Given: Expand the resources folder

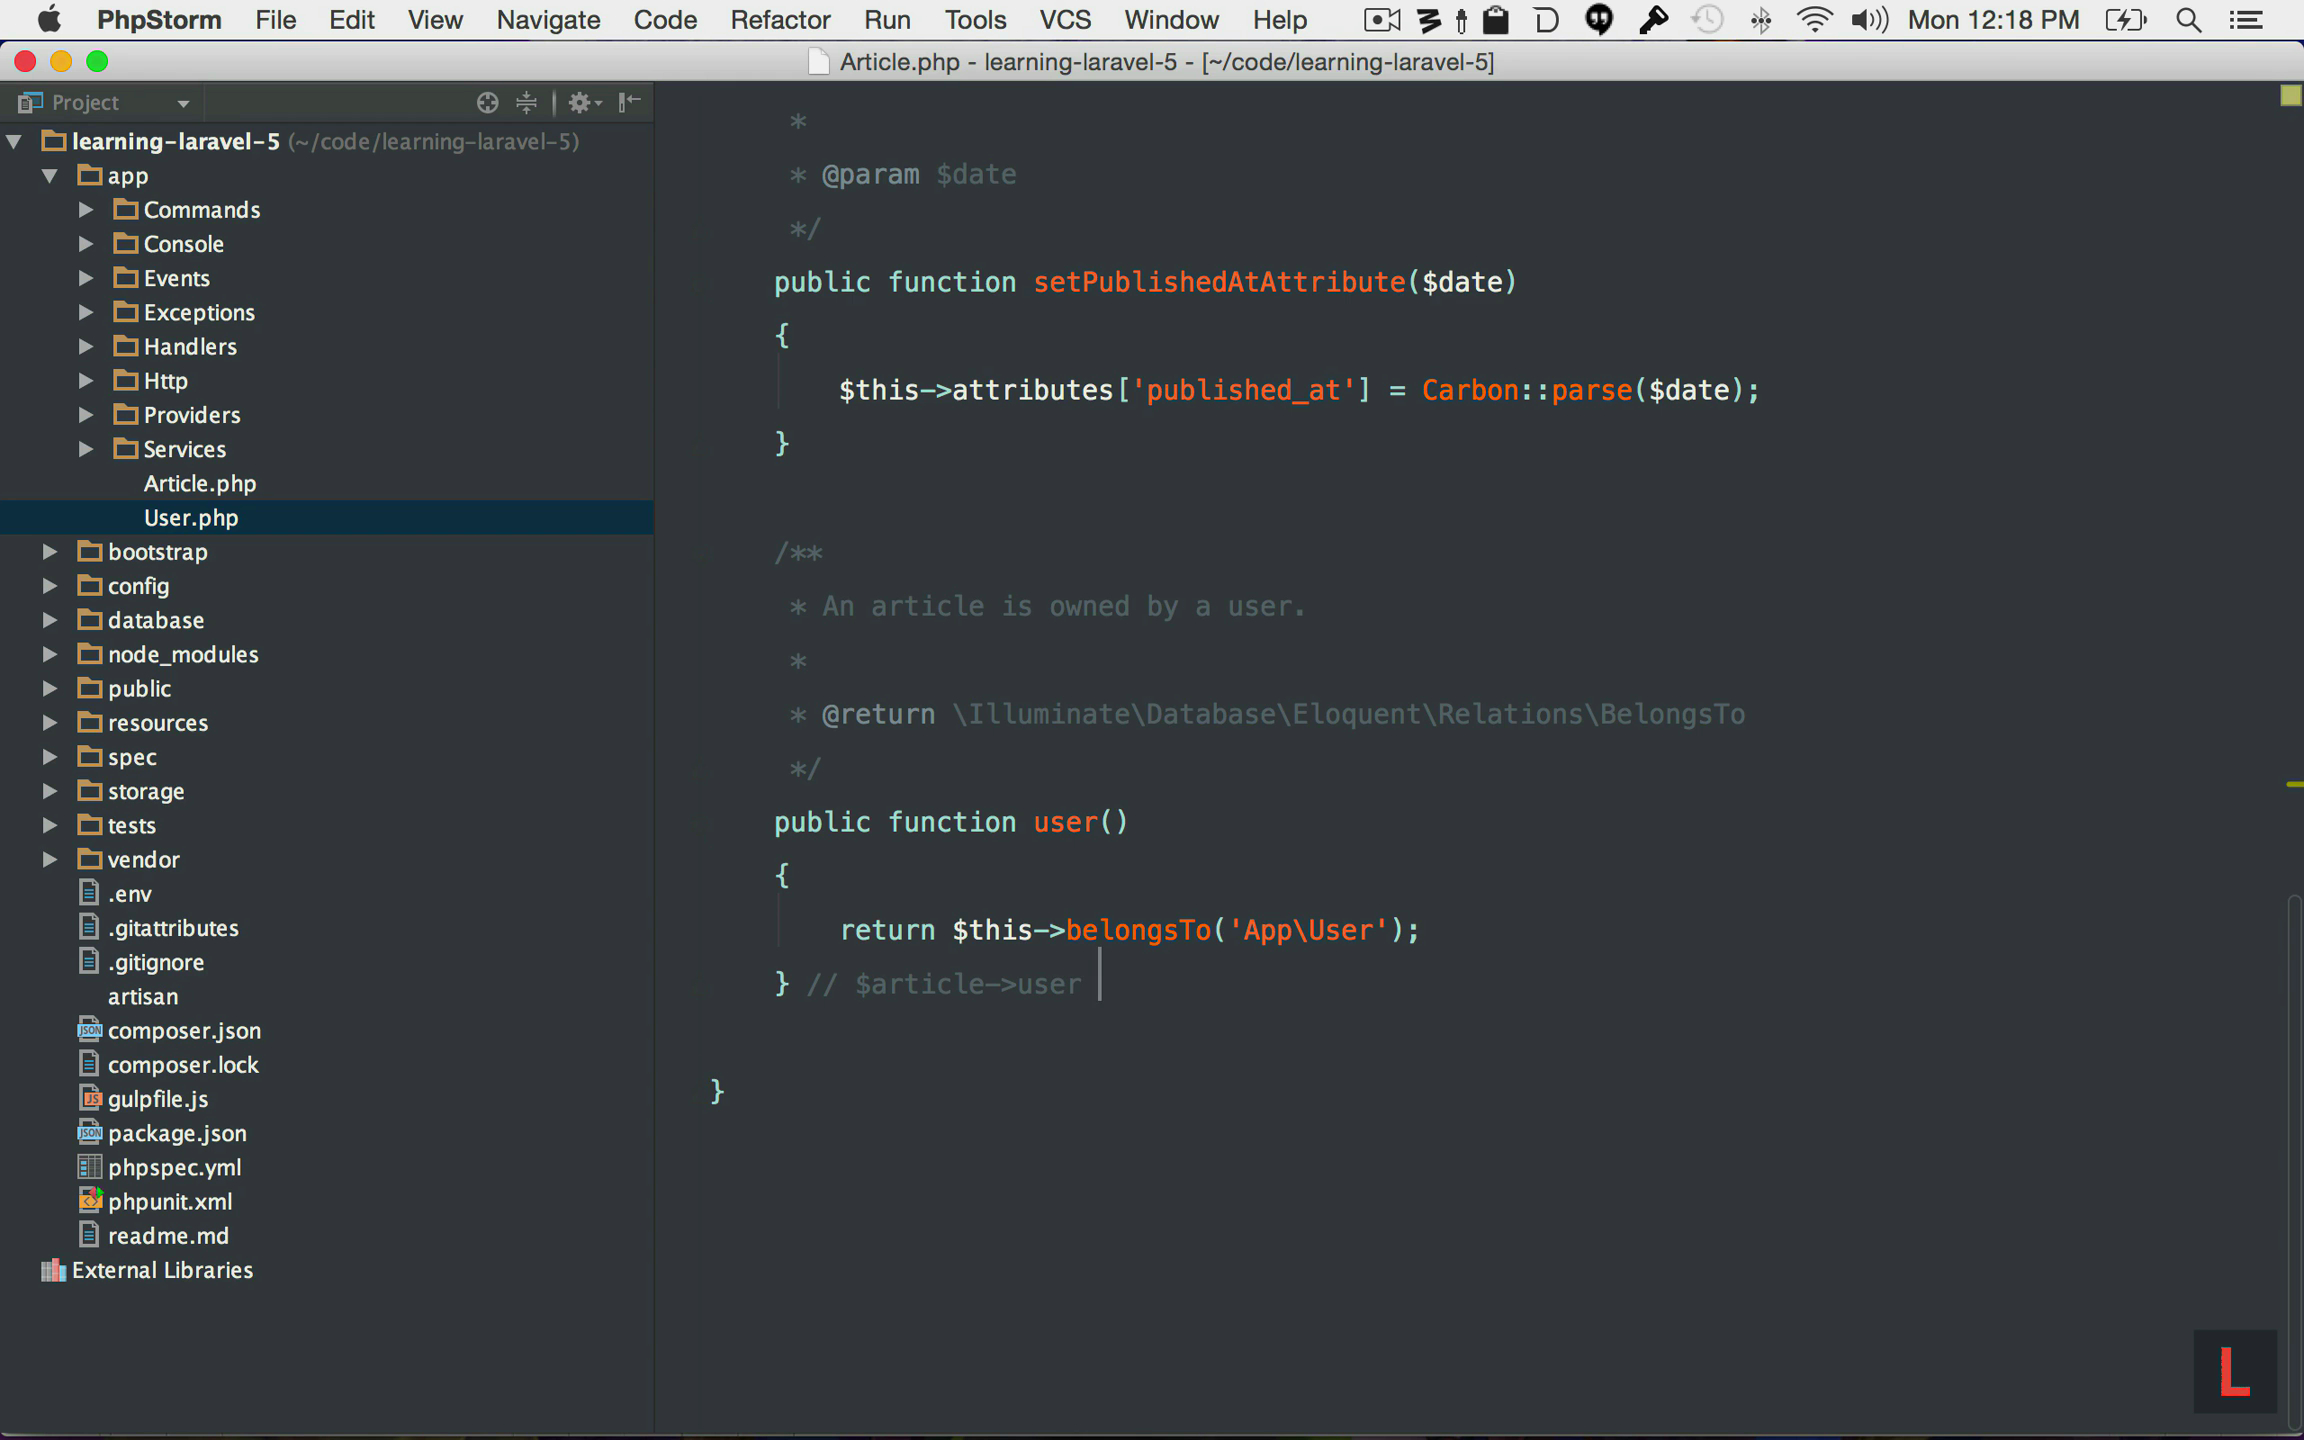Looking at the screenshot, I should 50,722.
